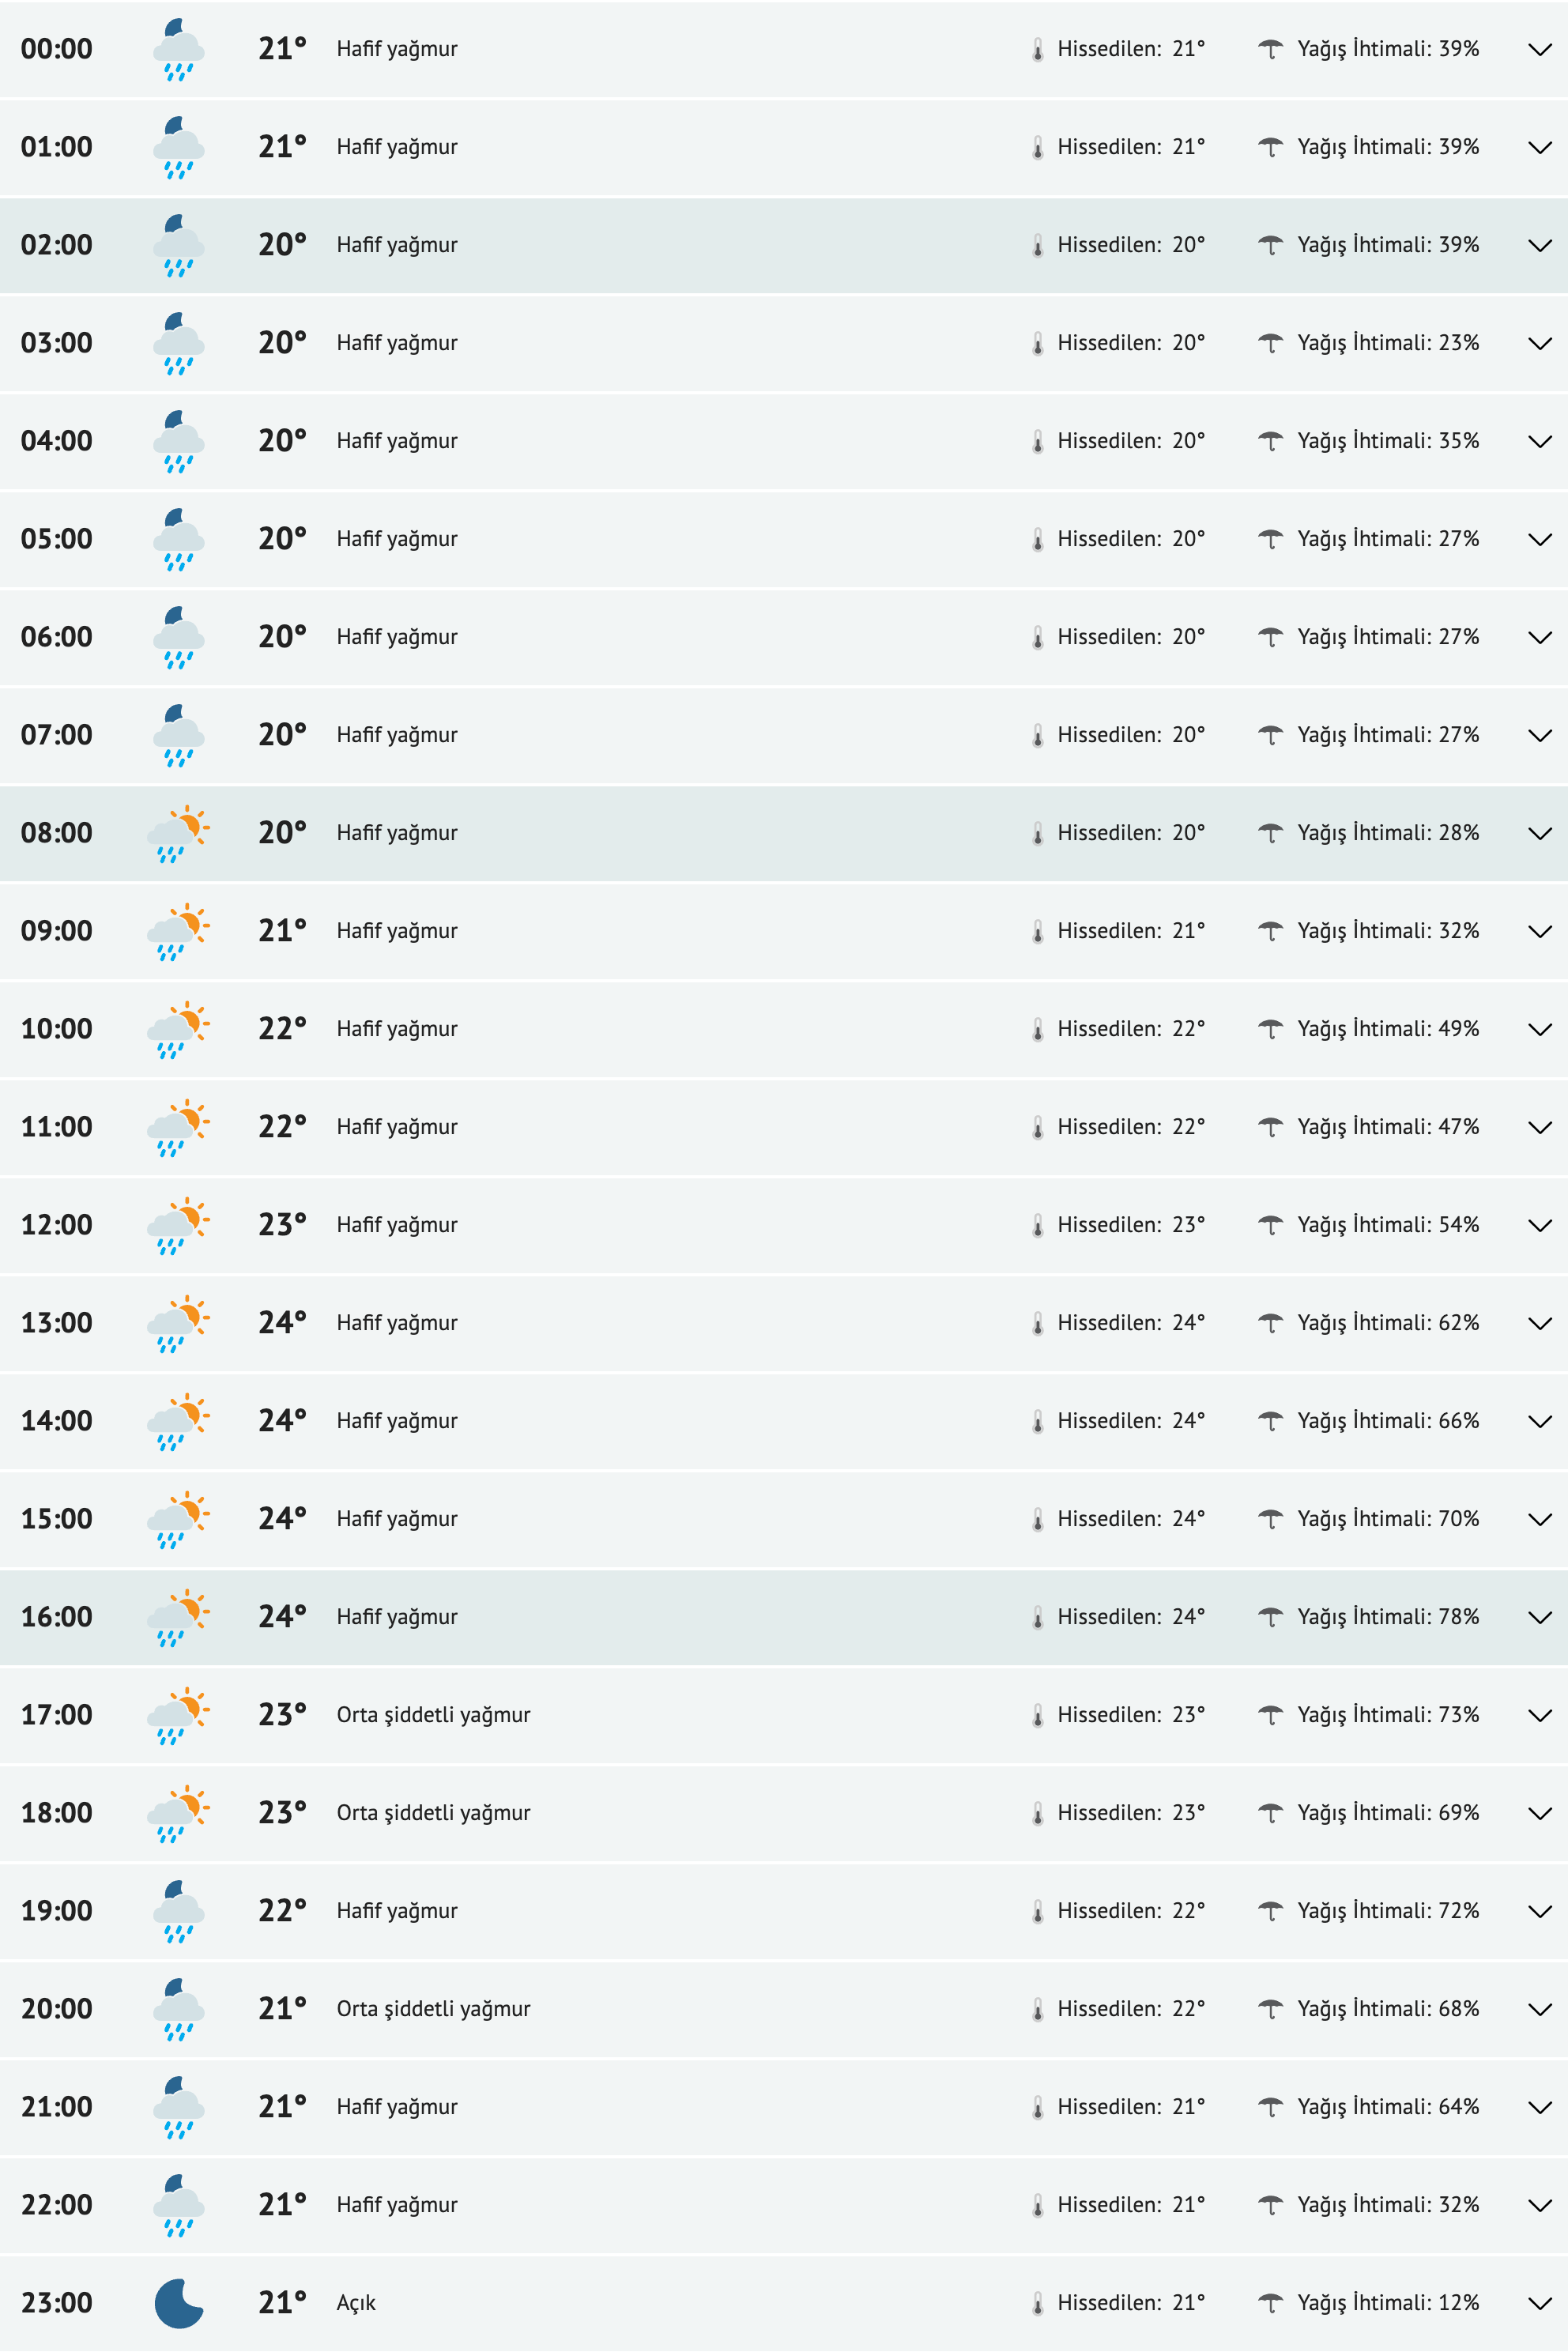Viewport: 1568px width, 2352px height.
Task: Expand the 06:00 row chevron
Action: click(1540, 638)
